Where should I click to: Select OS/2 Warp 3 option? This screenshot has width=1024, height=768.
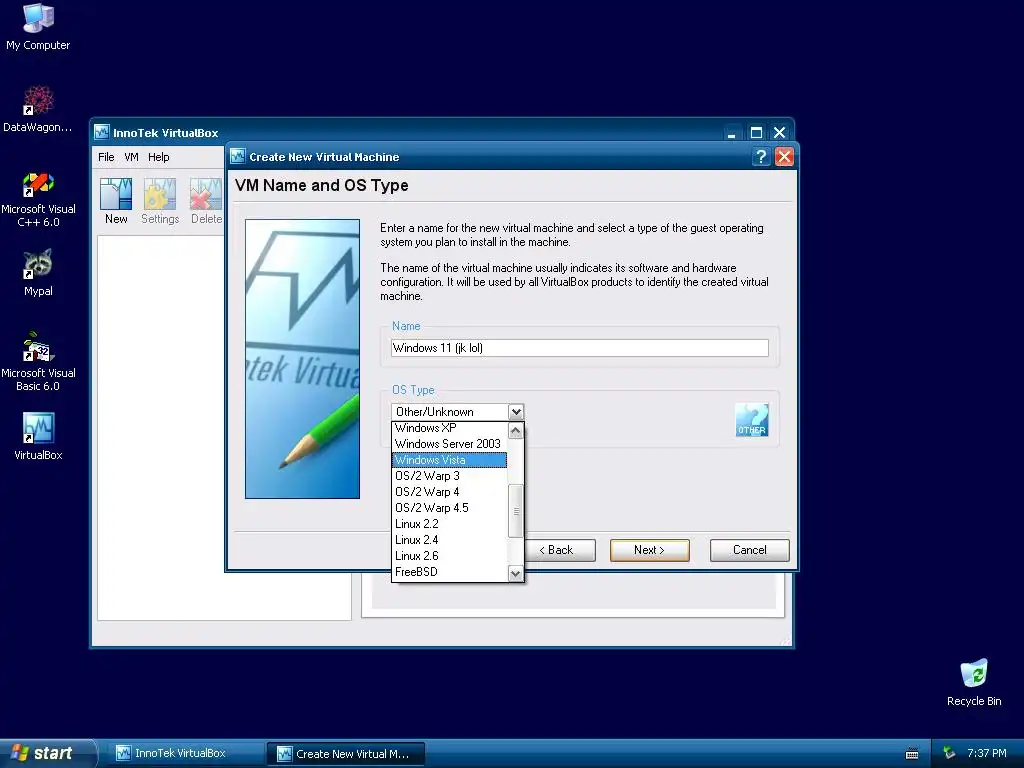point(449,476)
